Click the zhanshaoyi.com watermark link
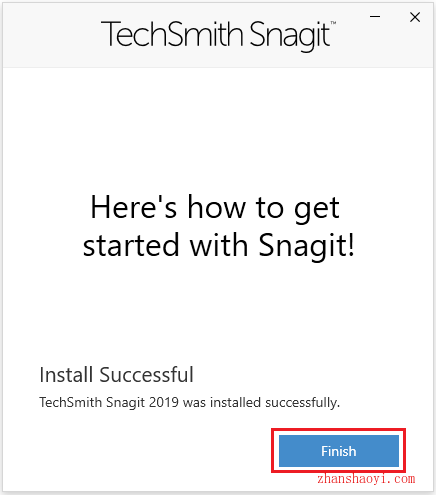This screenshot has width=436, height=495. click(x=366, y=479)
